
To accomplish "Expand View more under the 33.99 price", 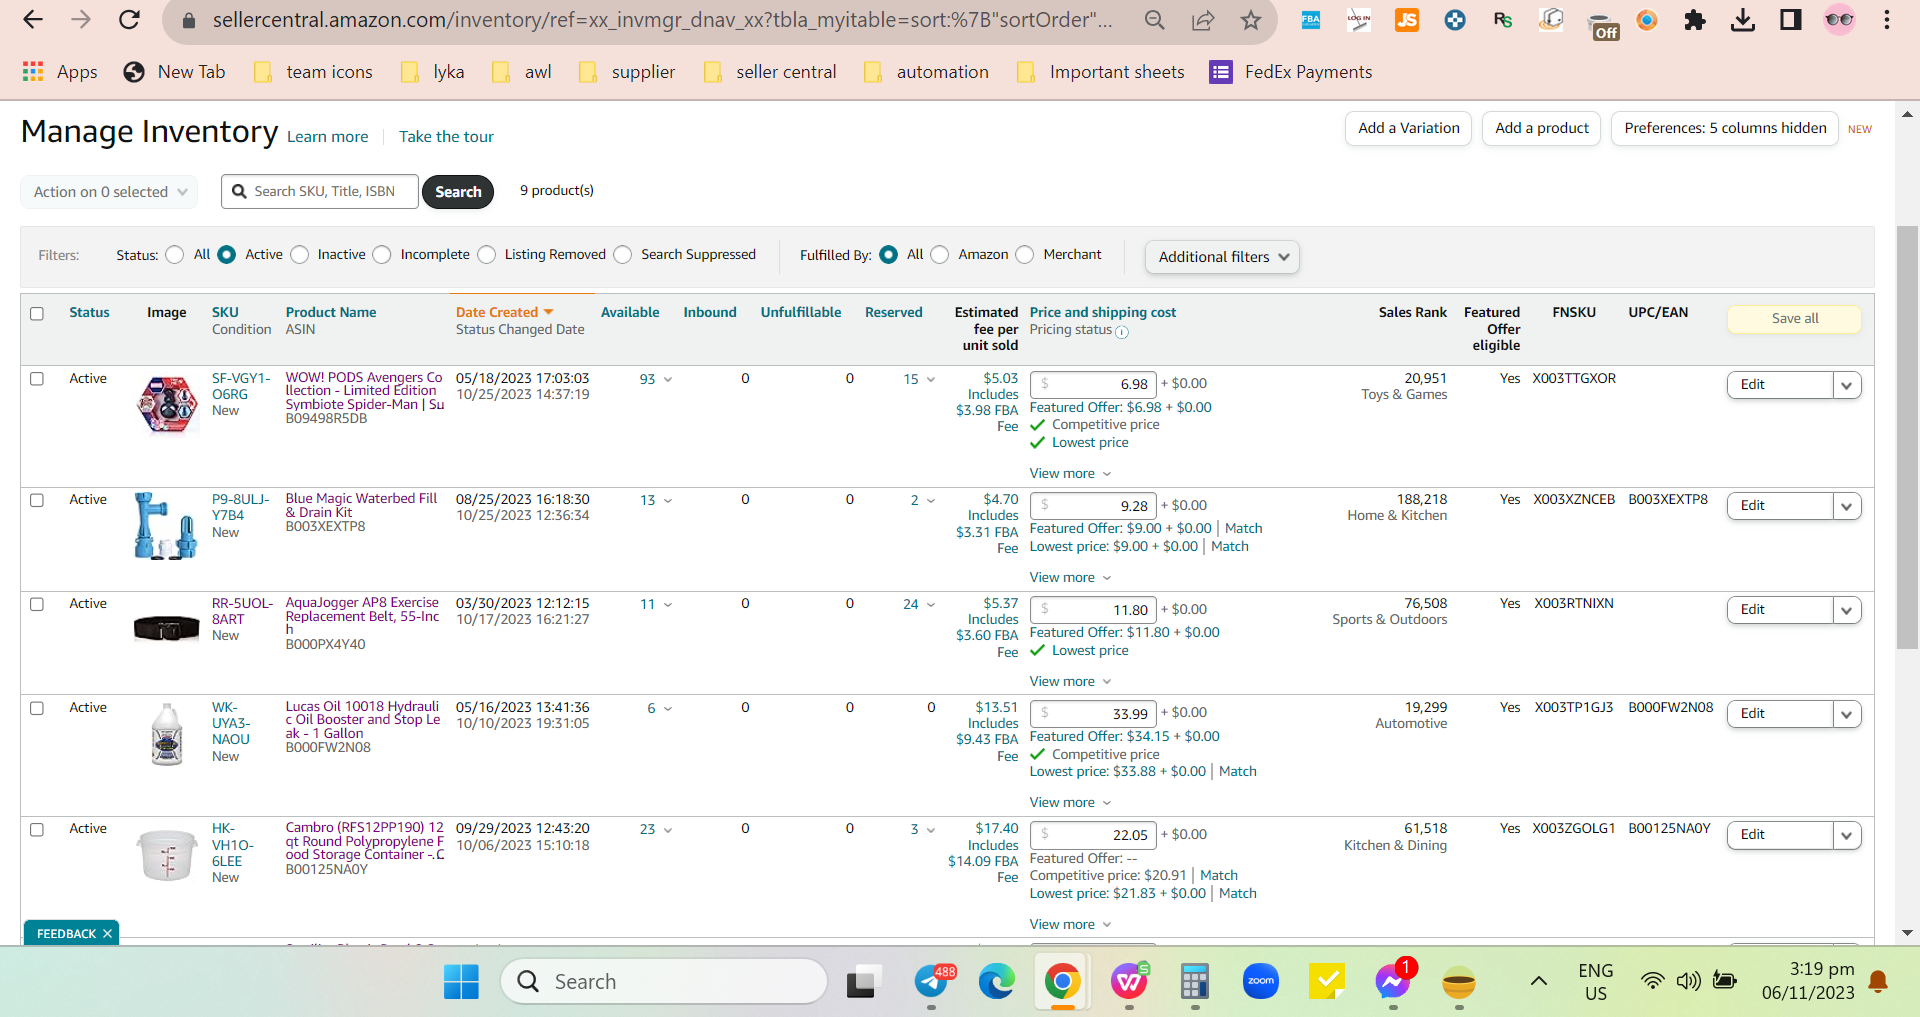I will tap(1071, 803).
